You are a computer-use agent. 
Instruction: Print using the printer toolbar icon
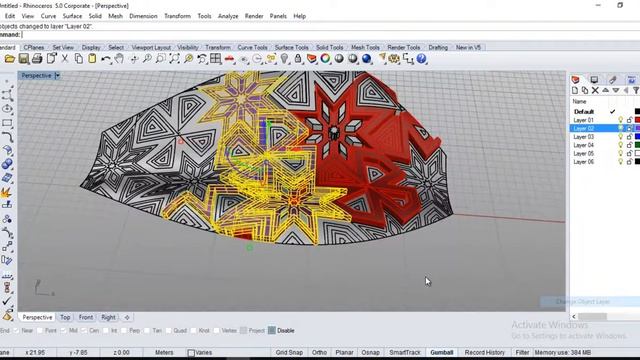point(37,59)
